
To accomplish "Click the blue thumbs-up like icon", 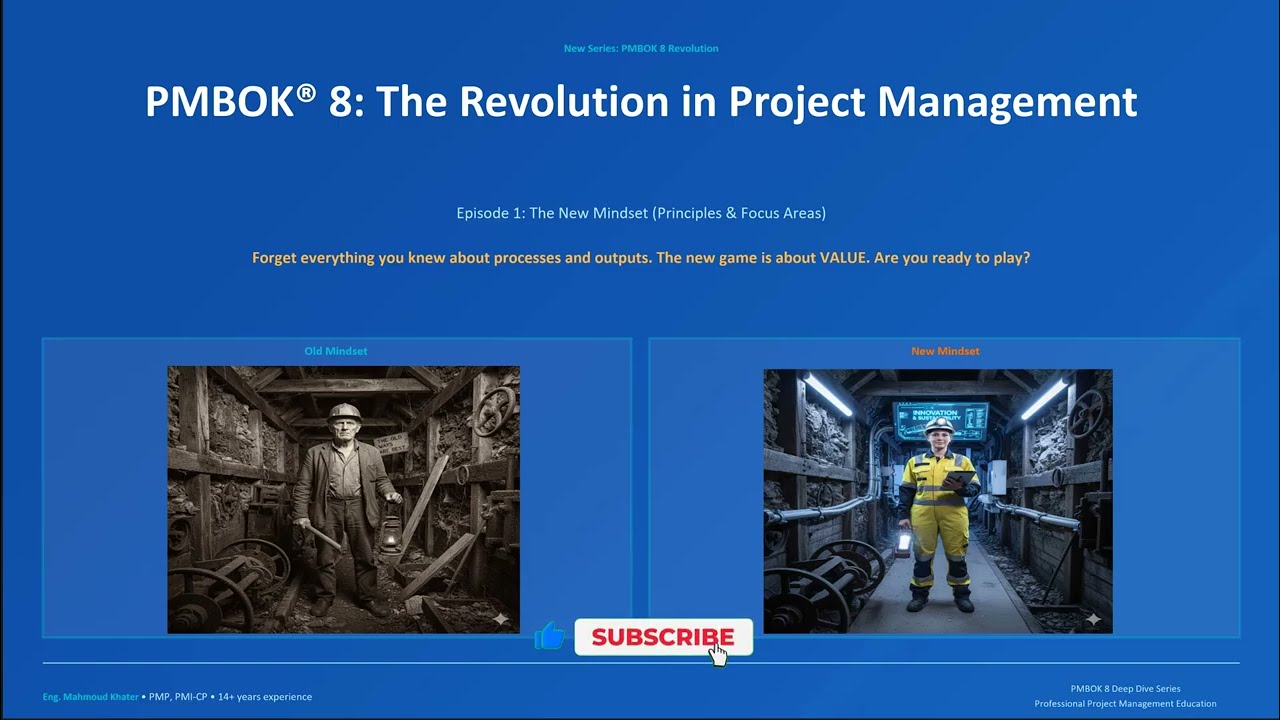I will pyautogui.click(x=549, y=636).
